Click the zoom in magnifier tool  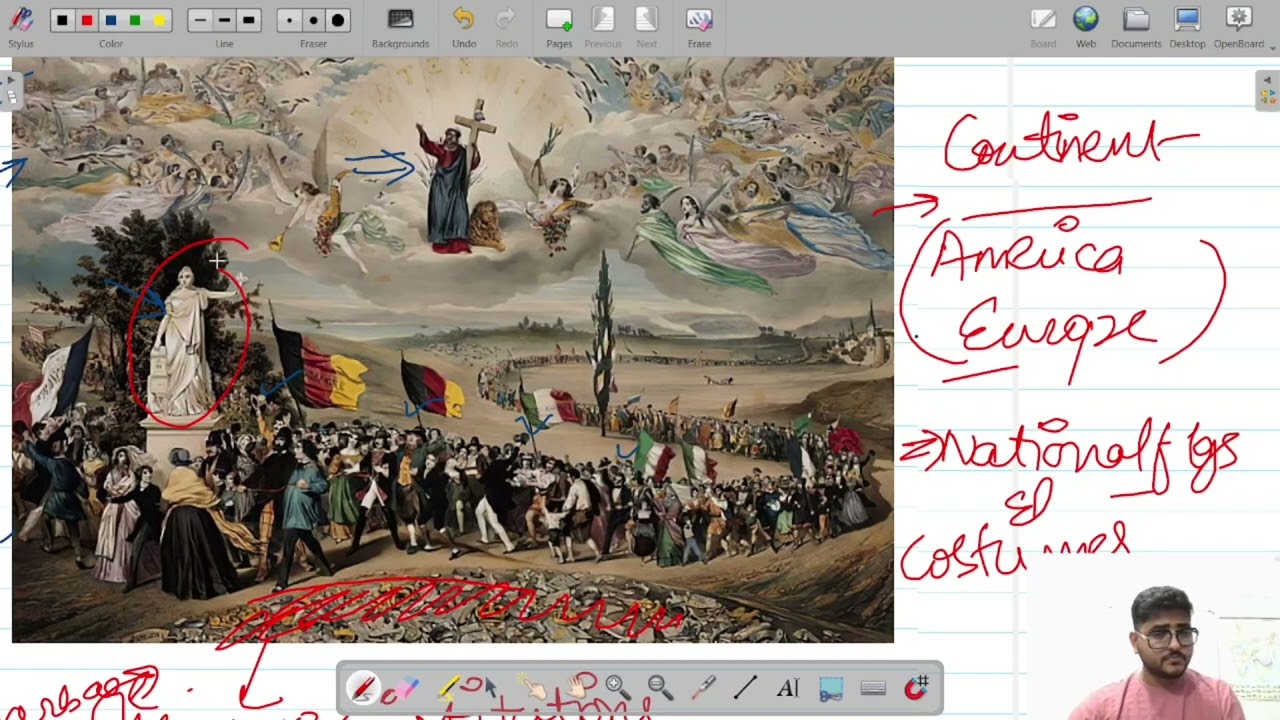tap(617, 688)
